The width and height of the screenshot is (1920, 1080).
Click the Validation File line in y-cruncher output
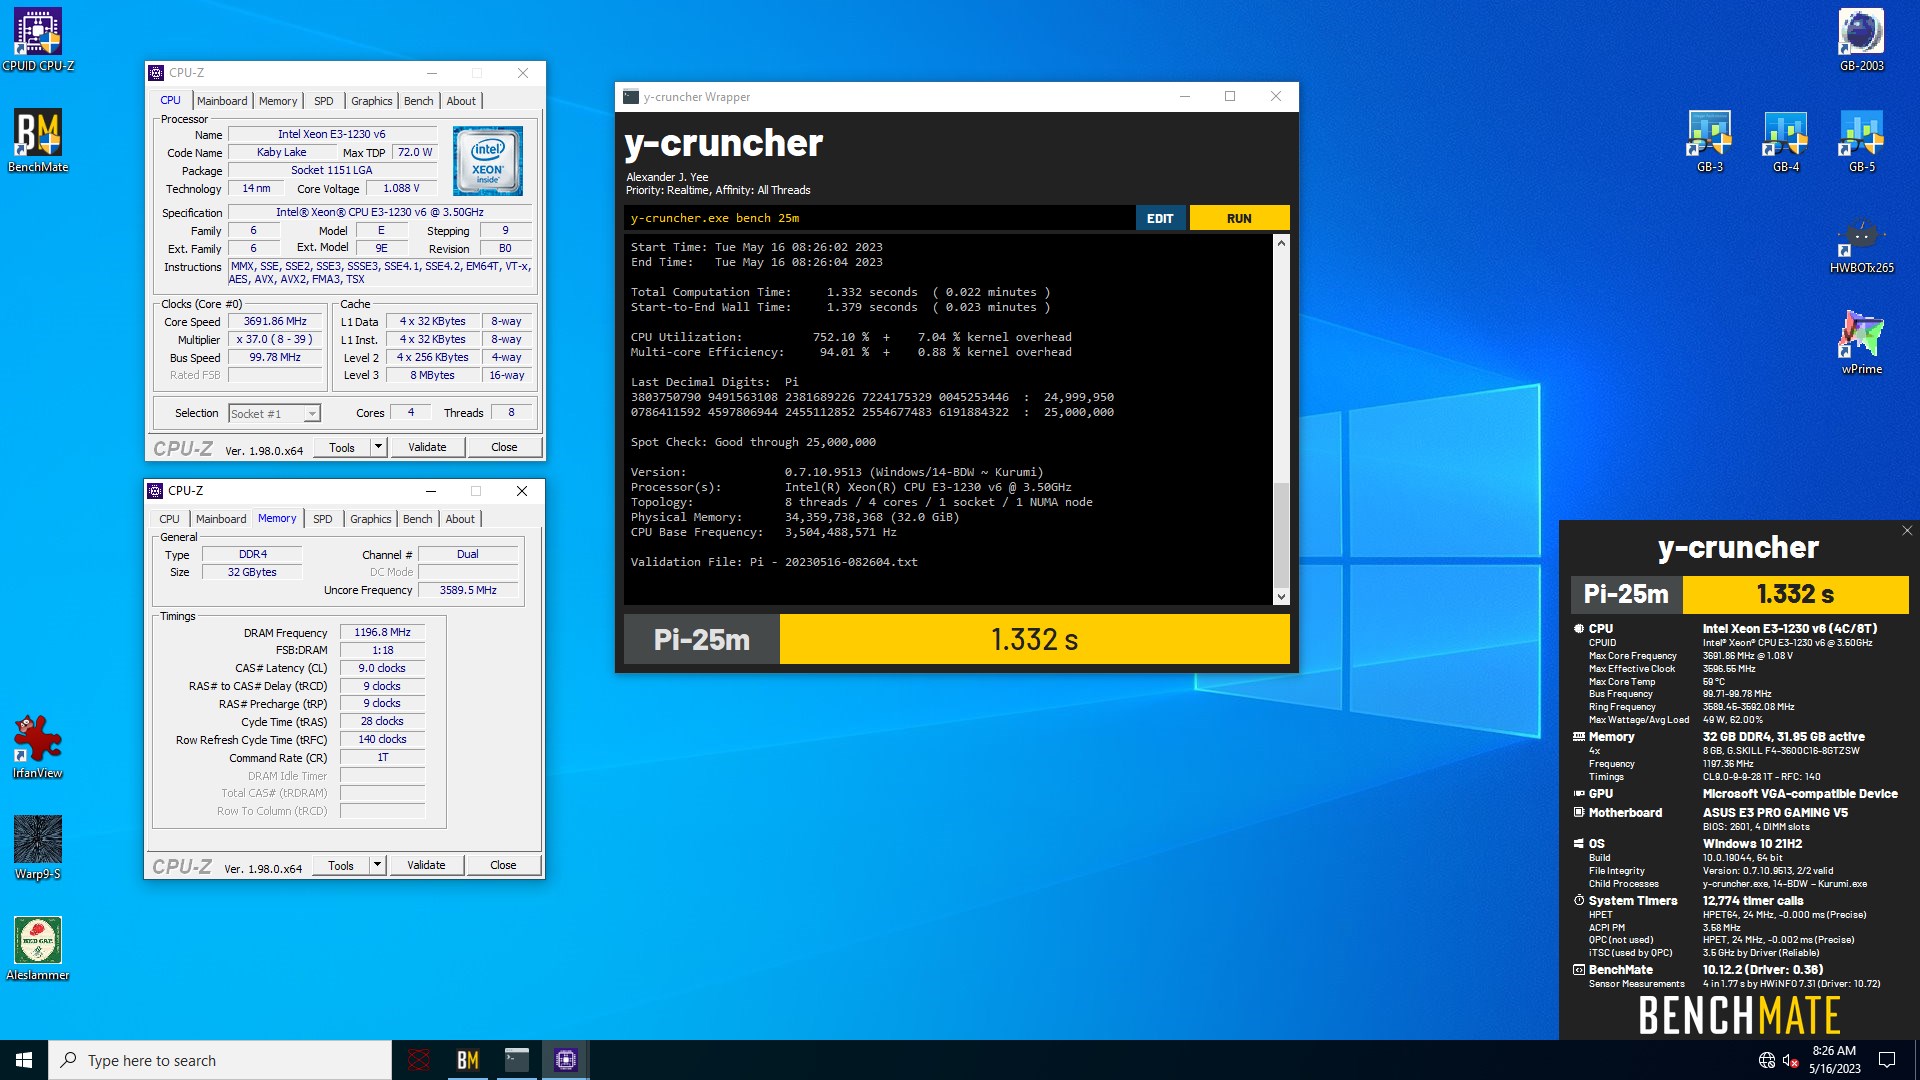pyautogui.click(x=774, y=562)
